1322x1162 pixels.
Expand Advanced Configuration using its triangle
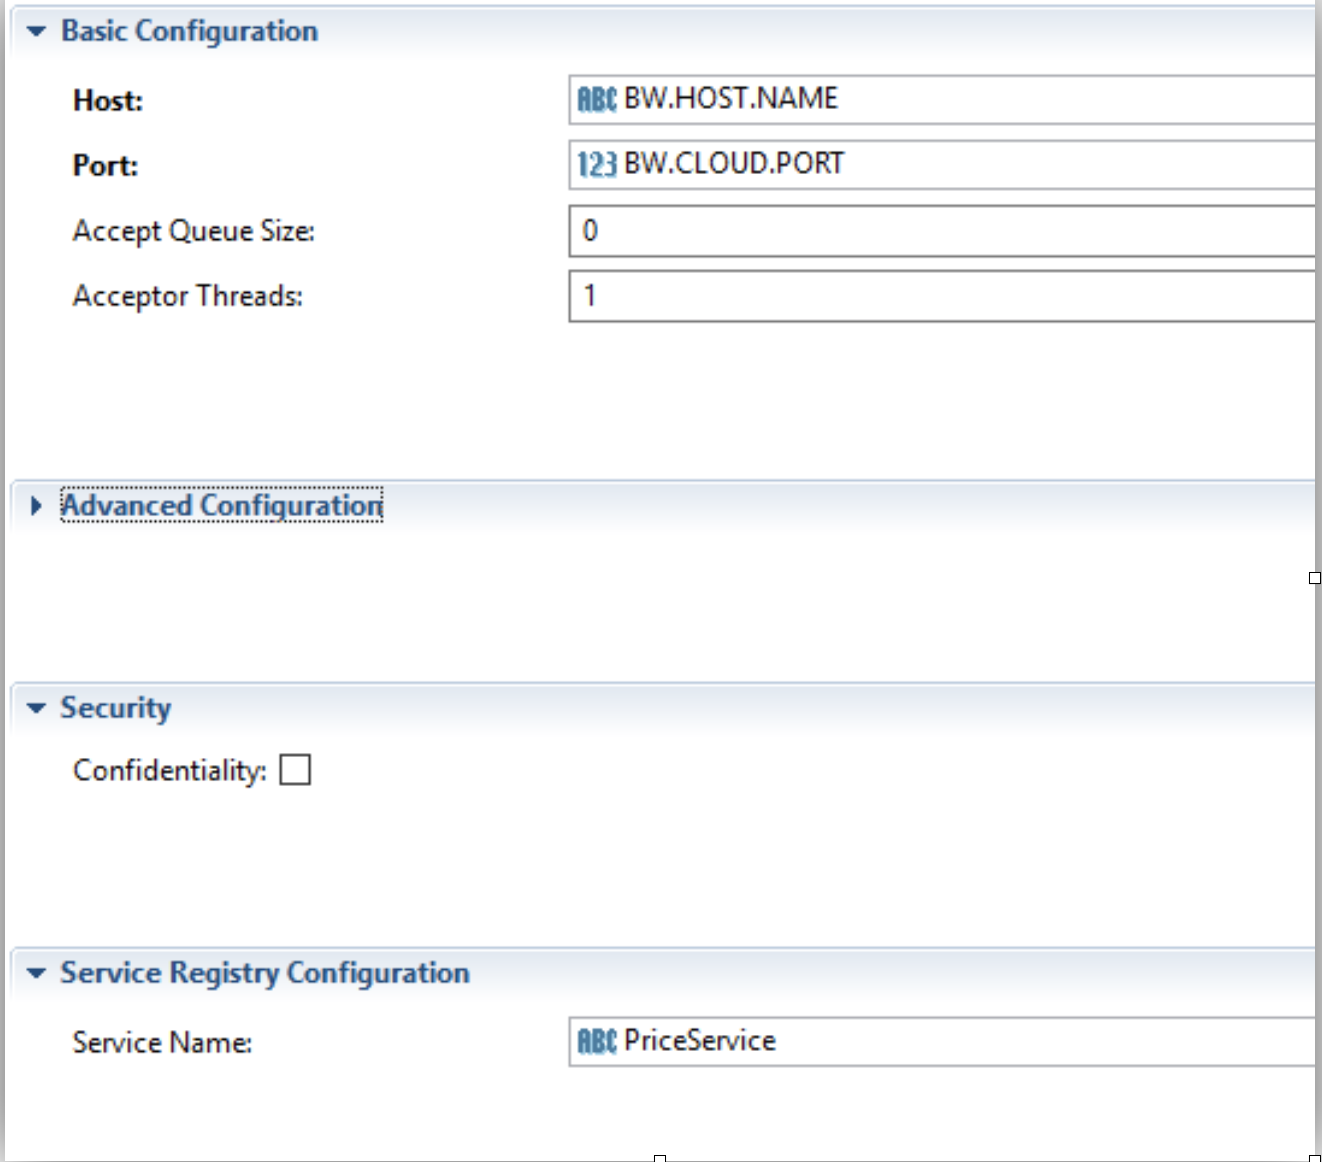[37, 505]
